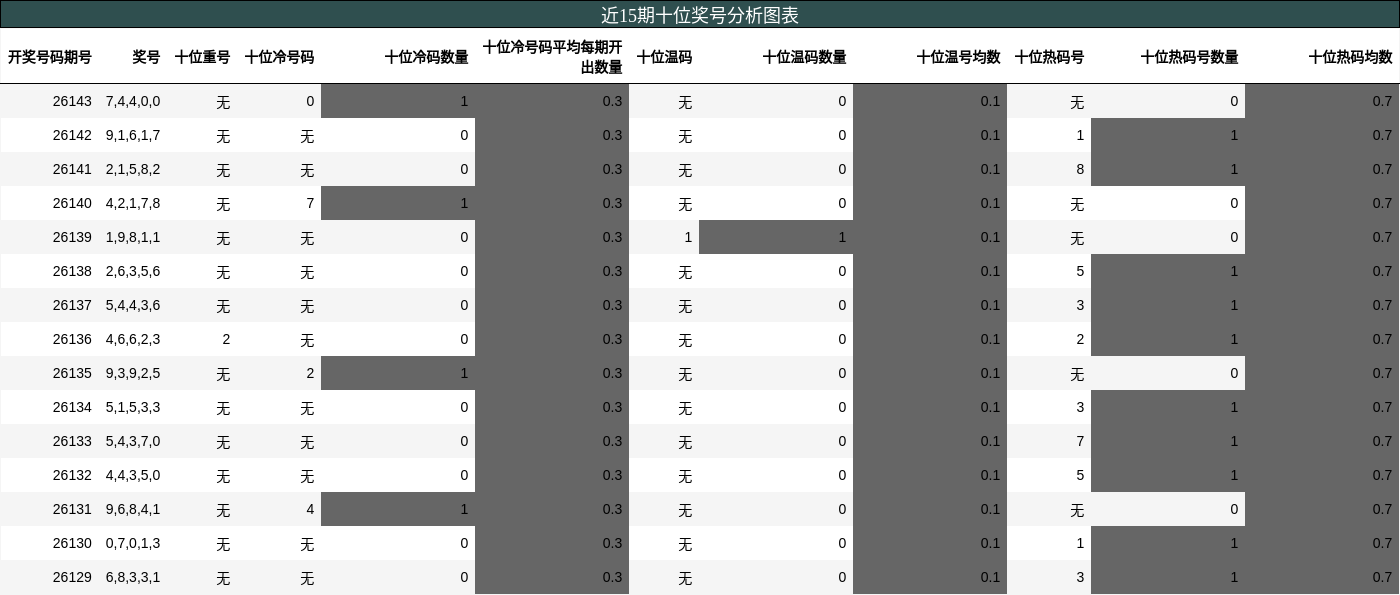Select prize number 4,4,3,5,0
The width and height of the screenshot is (1400, 595).
133,475
